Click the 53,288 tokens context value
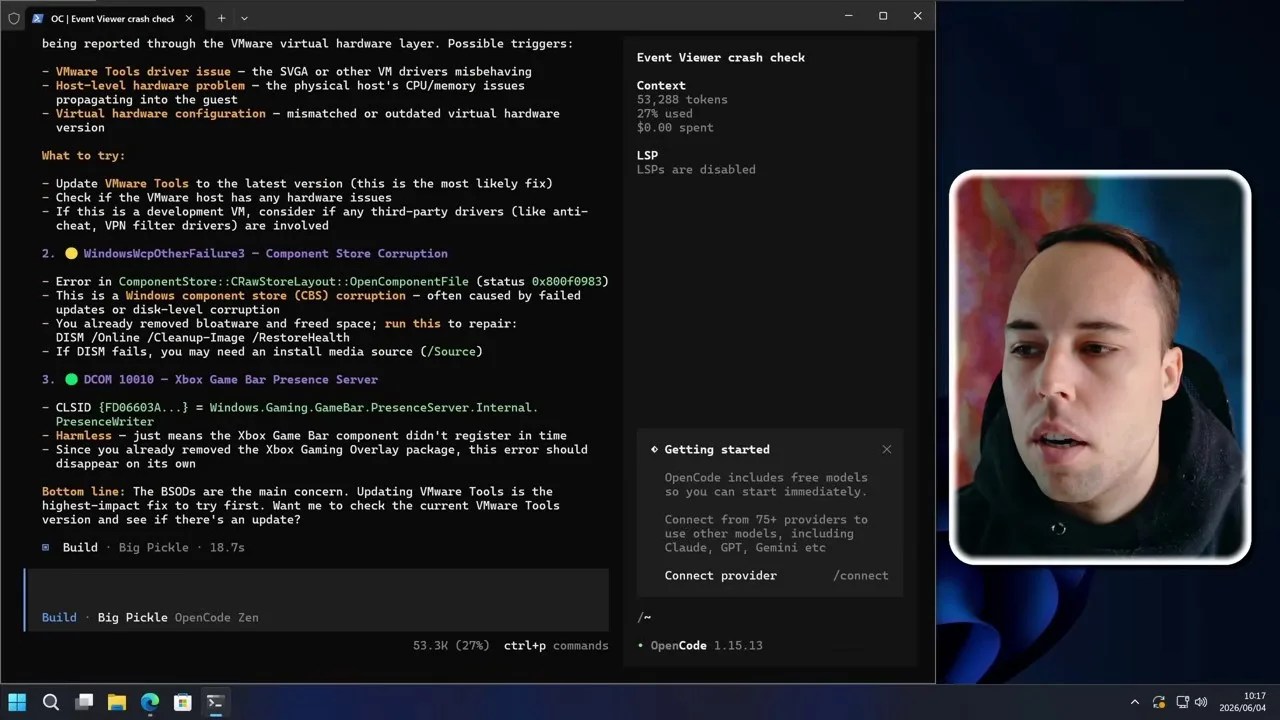The width and height of the screenshot is (1280, 720). [x=682, y=99]
